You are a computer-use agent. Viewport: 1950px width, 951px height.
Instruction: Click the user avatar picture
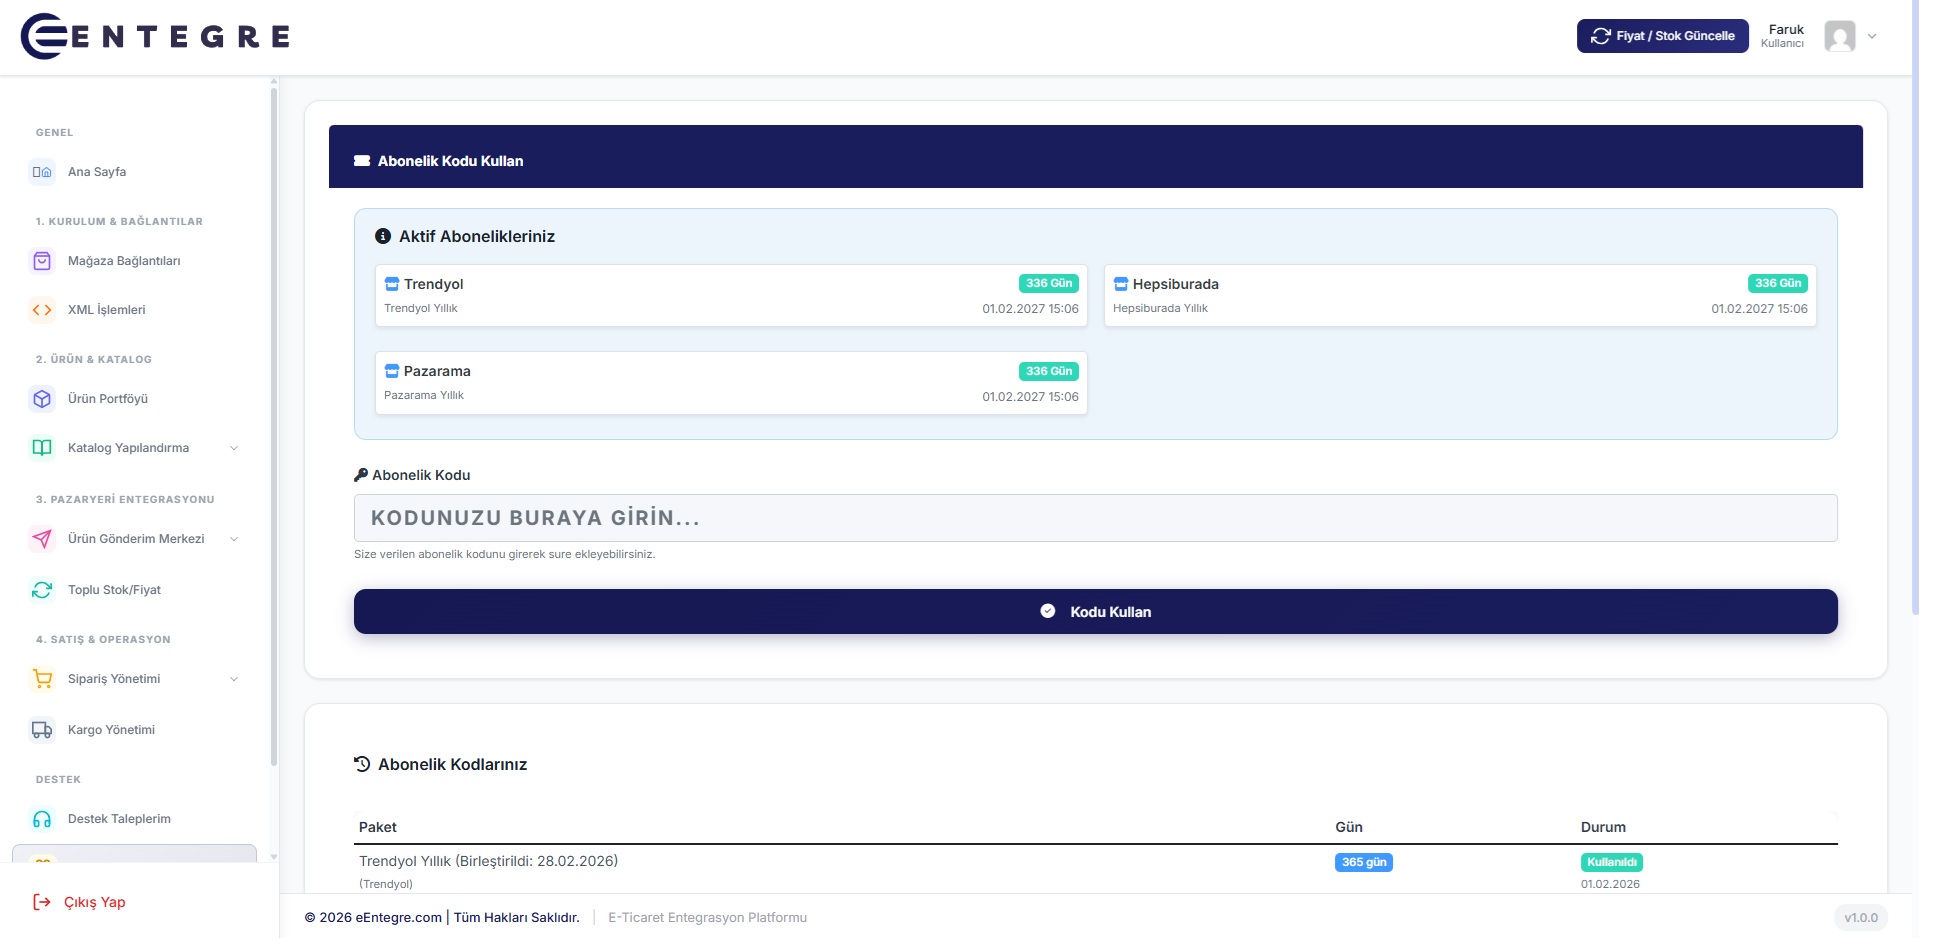pyautogui.click(x=1840, y=36)
